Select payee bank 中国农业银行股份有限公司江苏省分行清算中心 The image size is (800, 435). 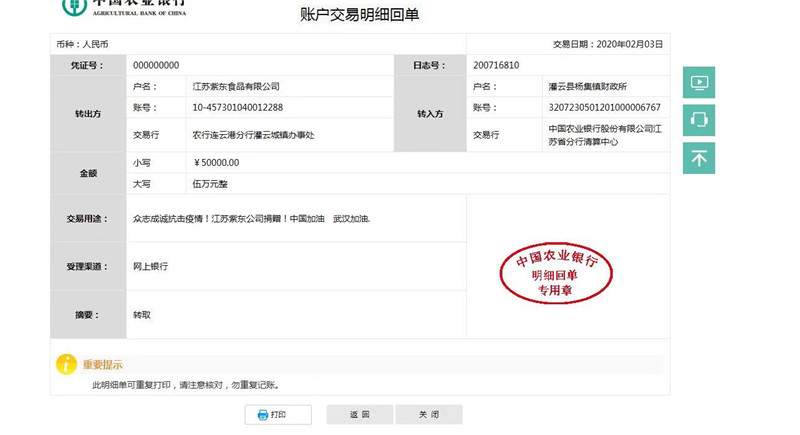pos(605,135)
